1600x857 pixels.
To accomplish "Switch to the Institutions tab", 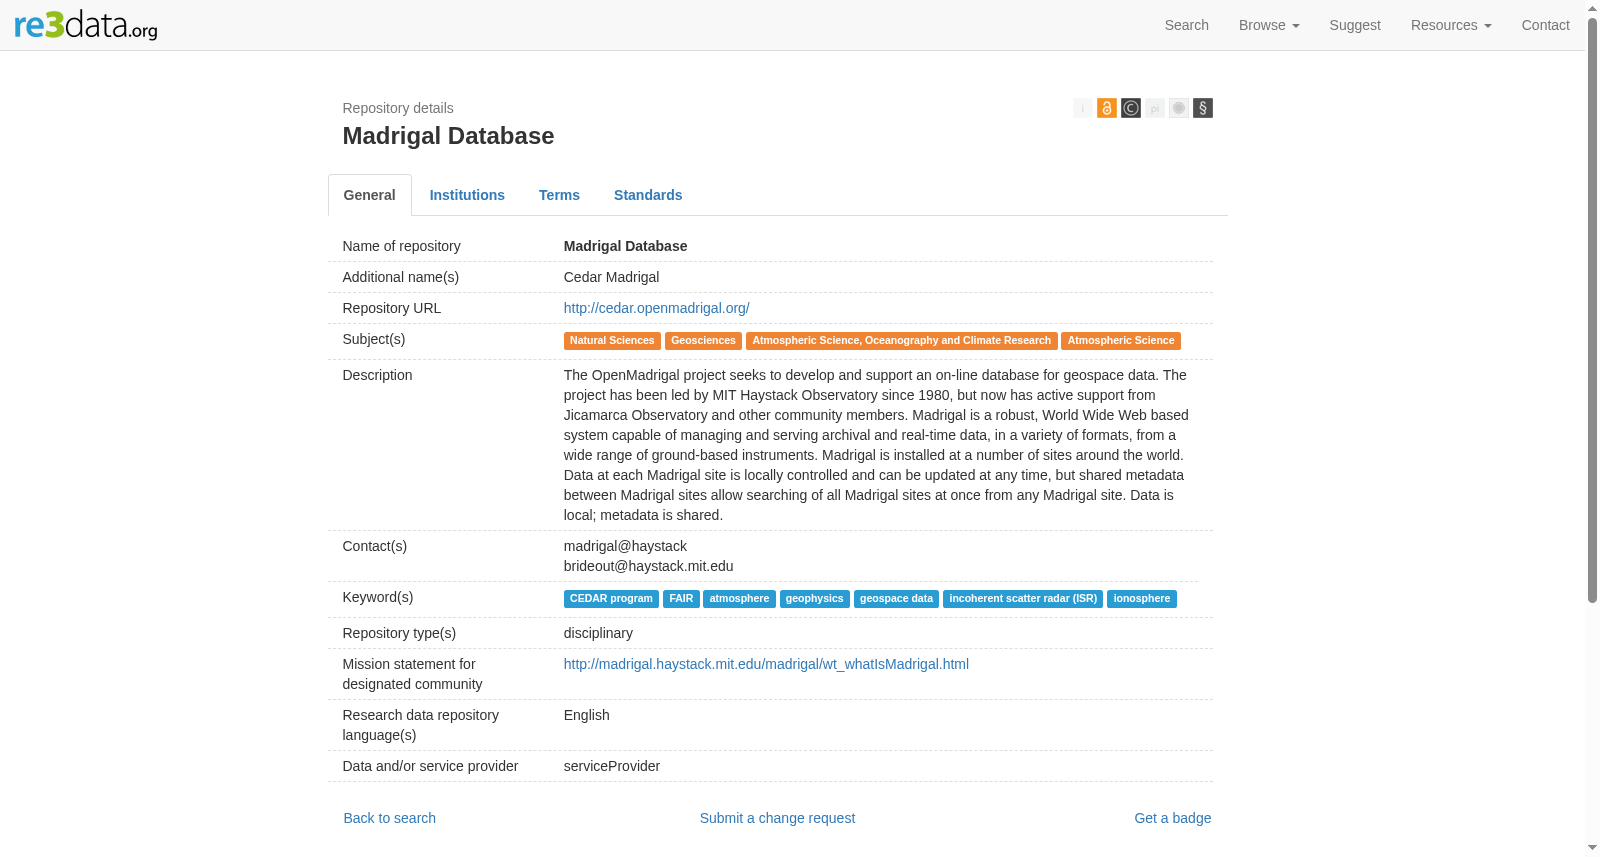I will [x=467, y=195].
